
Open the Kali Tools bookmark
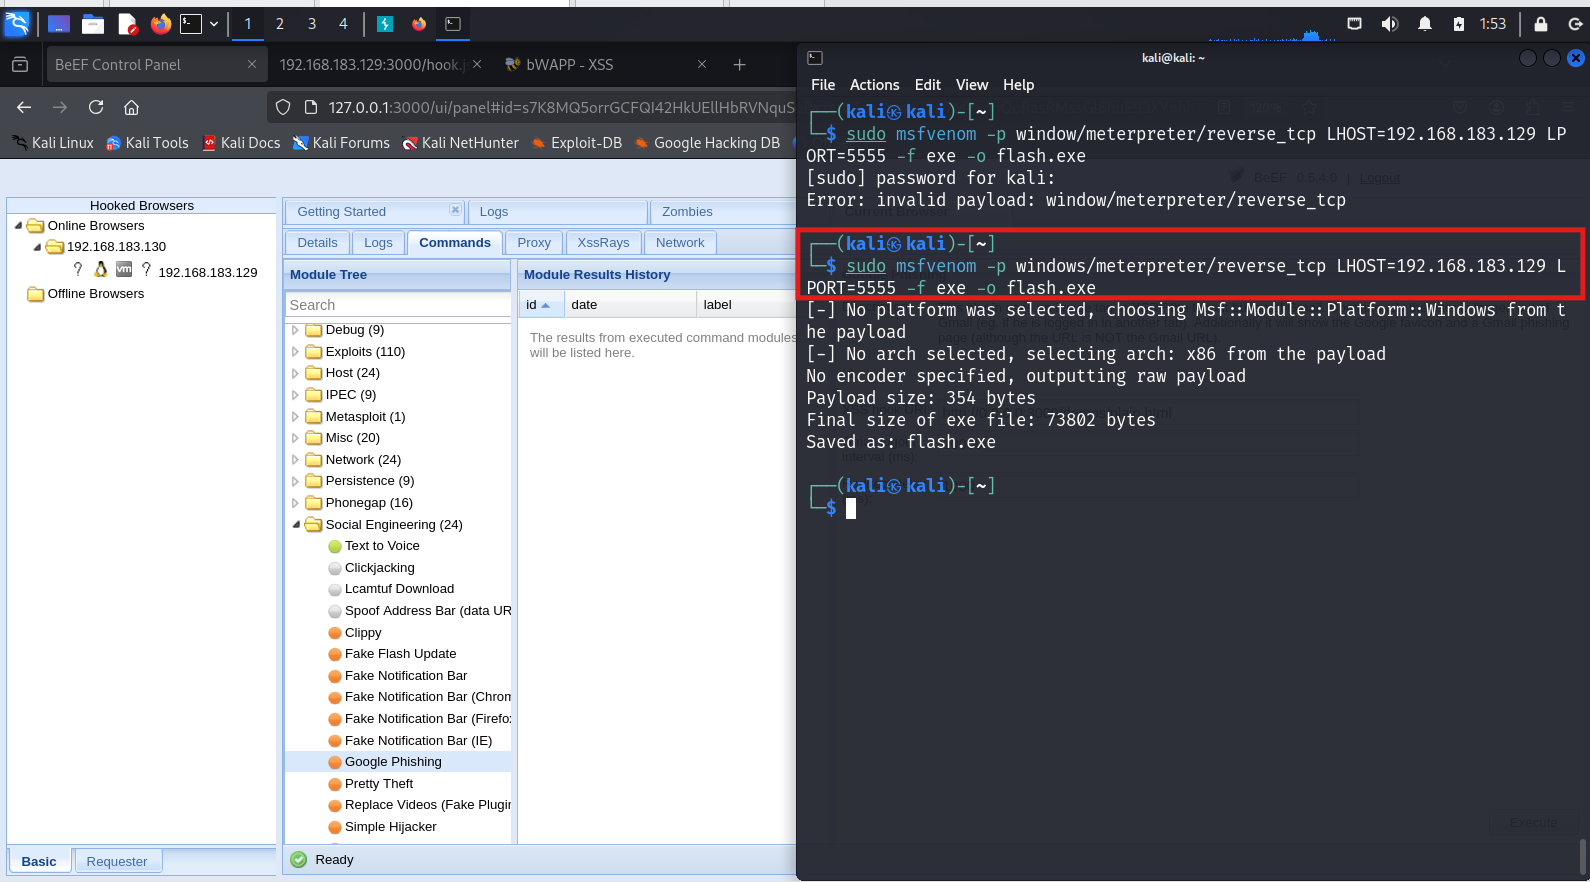147,143
